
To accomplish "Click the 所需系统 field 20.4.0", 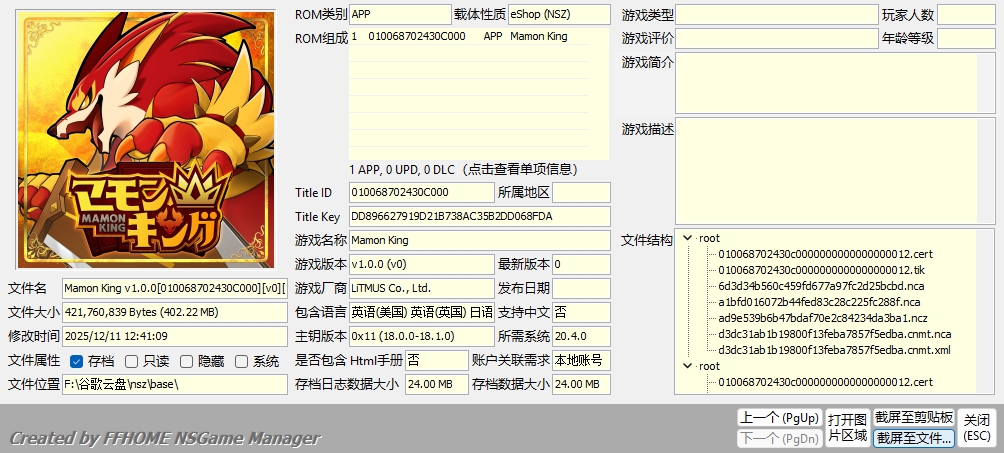I will tap(581, 336).
